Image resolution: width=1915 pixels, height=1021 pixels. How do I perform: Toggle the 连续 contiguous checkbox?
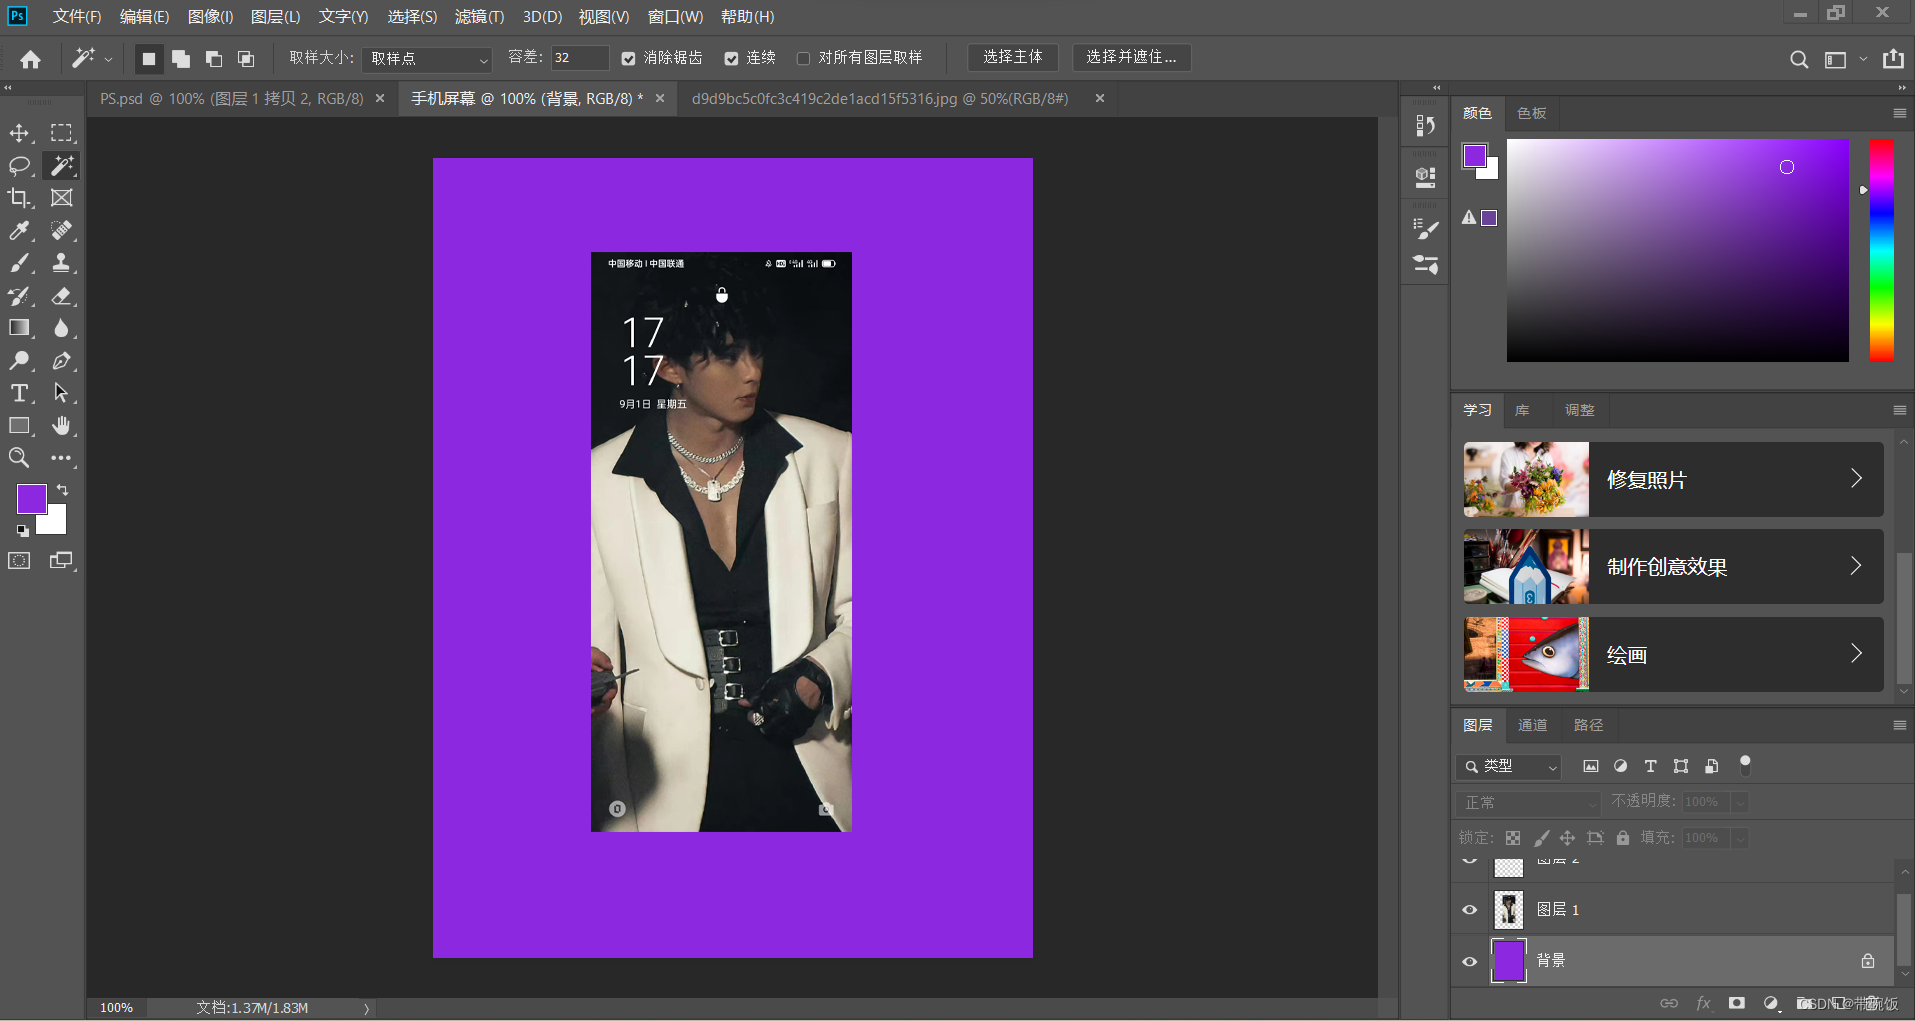pyautogui.click(x=731, y=59)
